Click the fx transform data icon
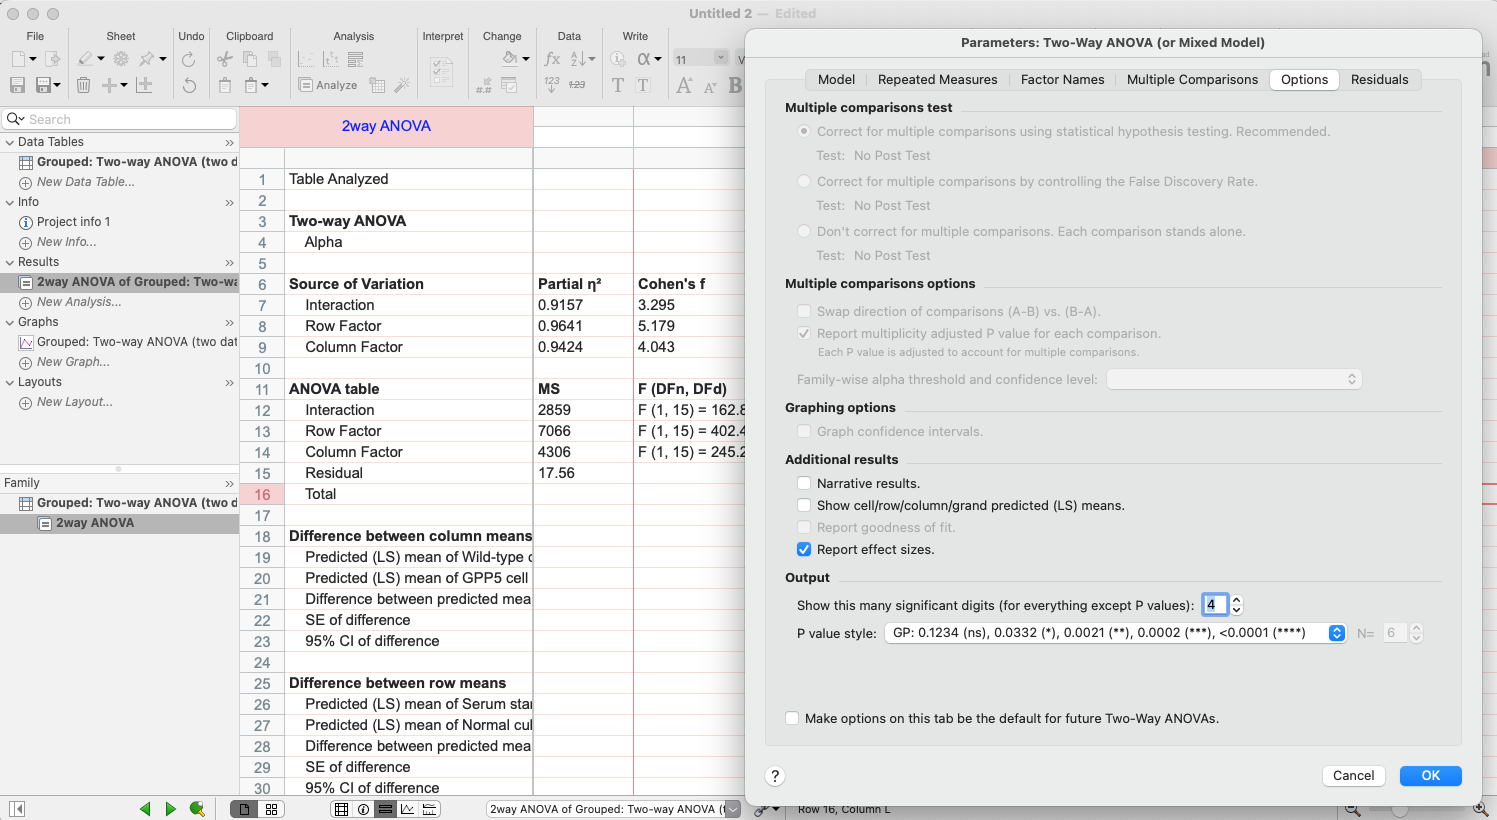Image resolution: width=1497 pixels, height=820 pixels. pos(552,59)
